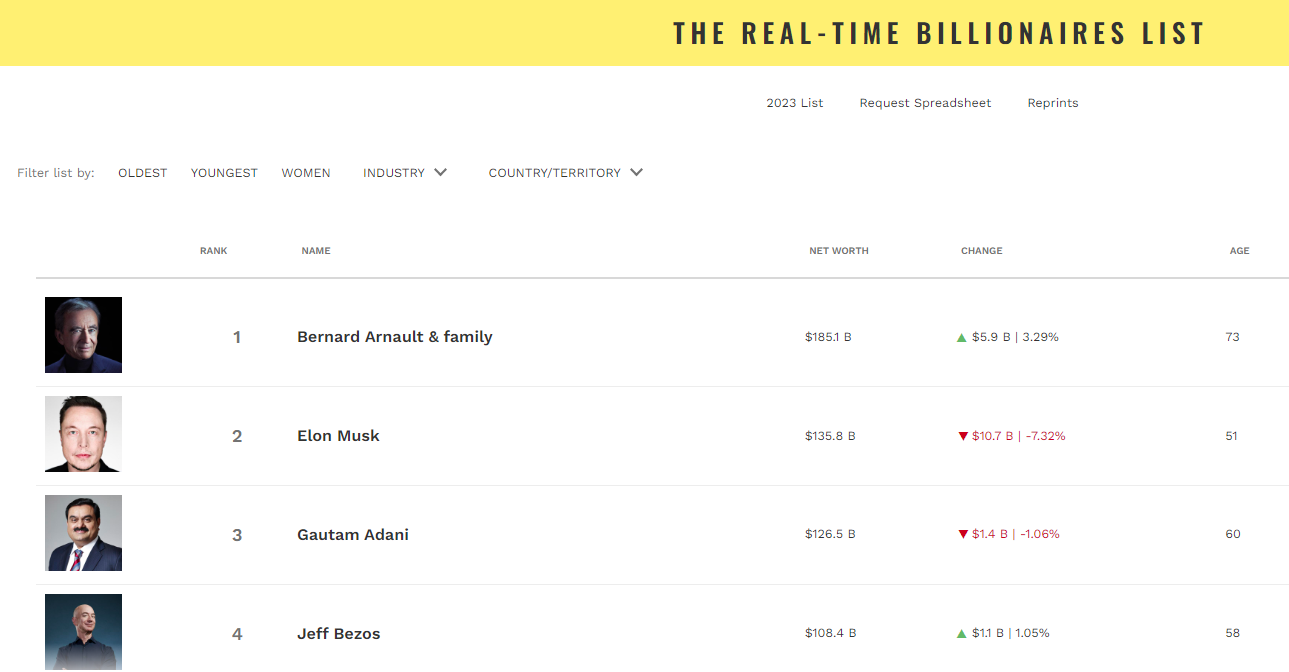Screen dimensions: 1289x672
Task: Click the chevron next to Country/Territory
Action: [x=636, y=173]
